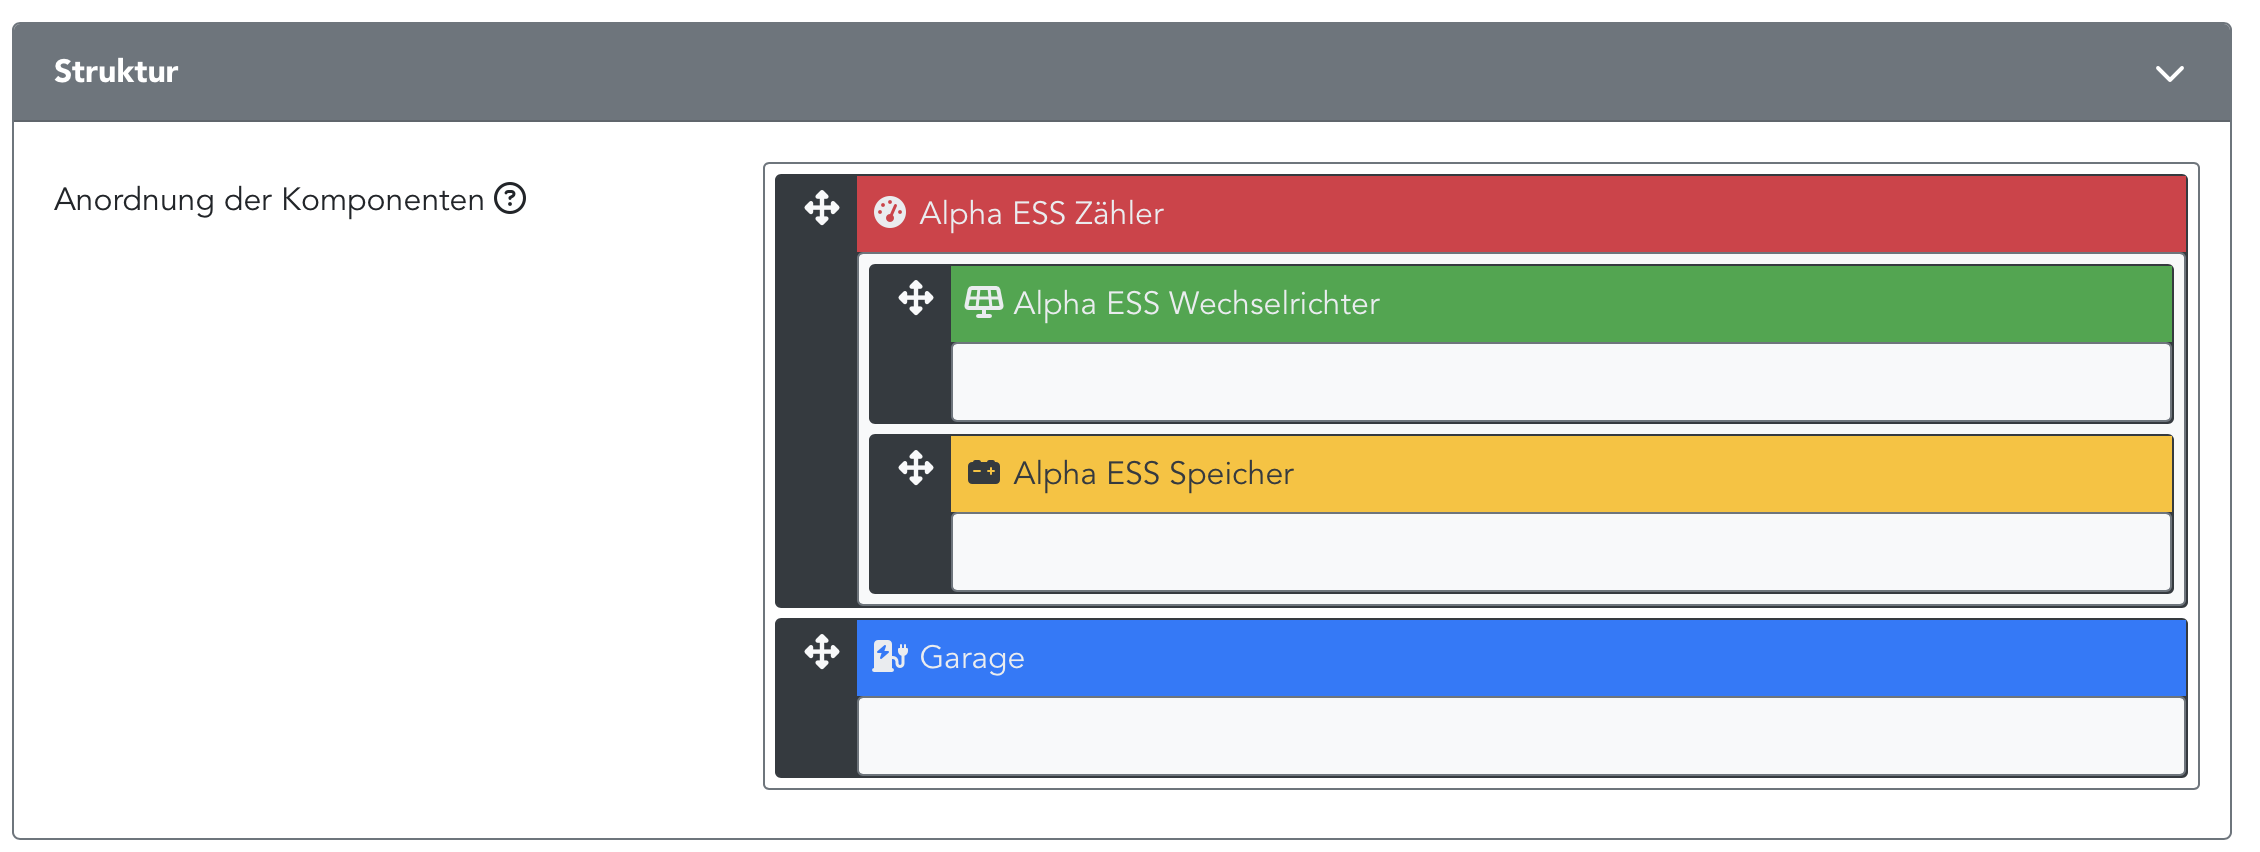Click the solar panel icon on Wechselrichter
2260x852 pixels.
coord(983,302)
